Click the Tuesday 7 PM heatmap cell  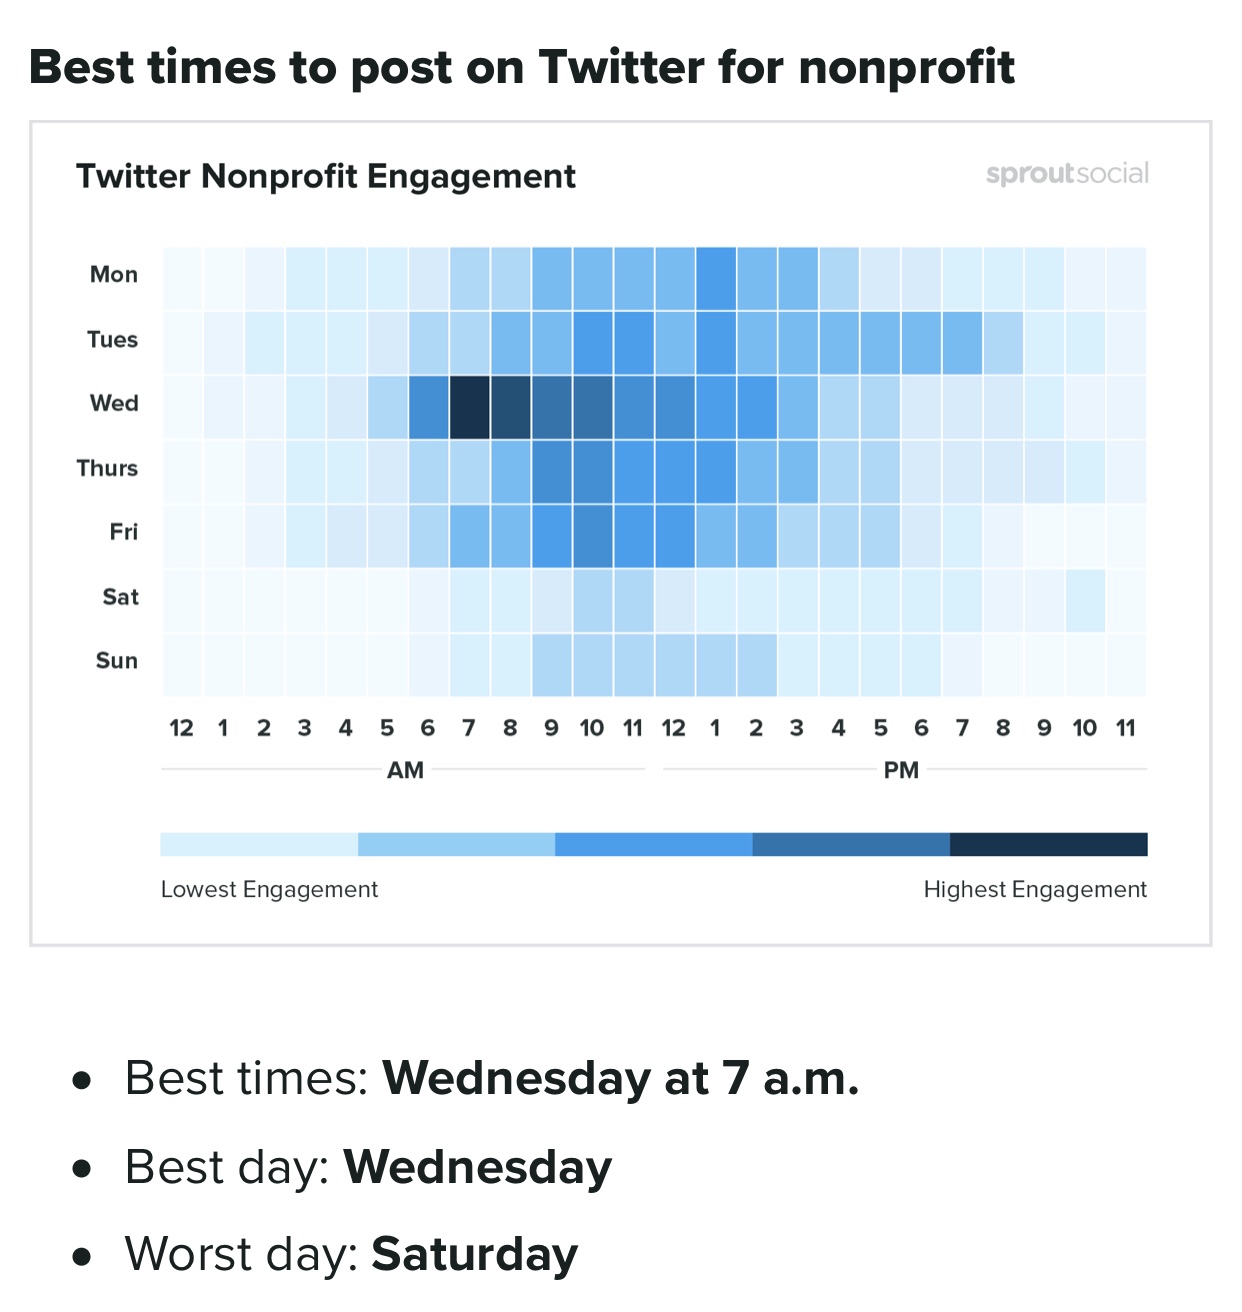[x=962, y=343]
